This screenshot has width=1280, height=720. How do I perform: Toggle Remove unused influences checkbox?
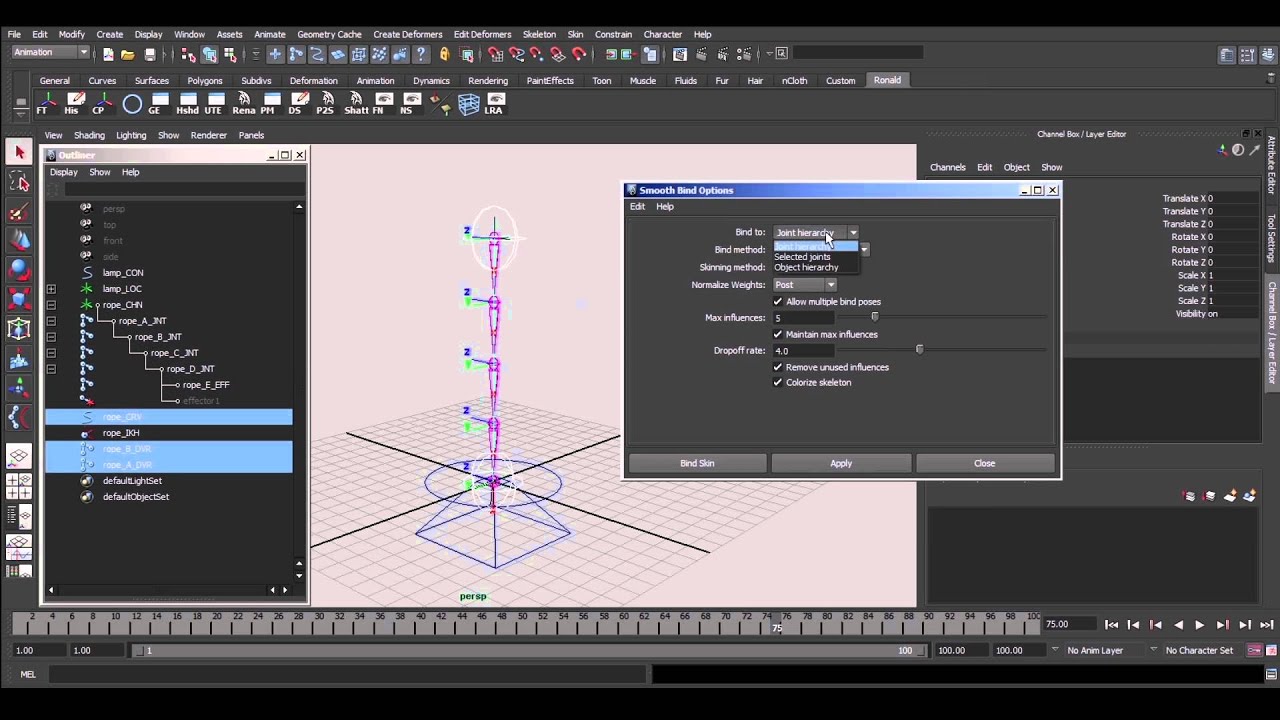(778, 367)
